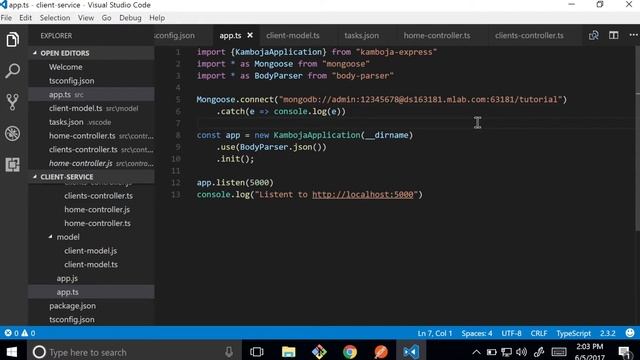Open home-controller.js in the file tree

tap(97, 209)
